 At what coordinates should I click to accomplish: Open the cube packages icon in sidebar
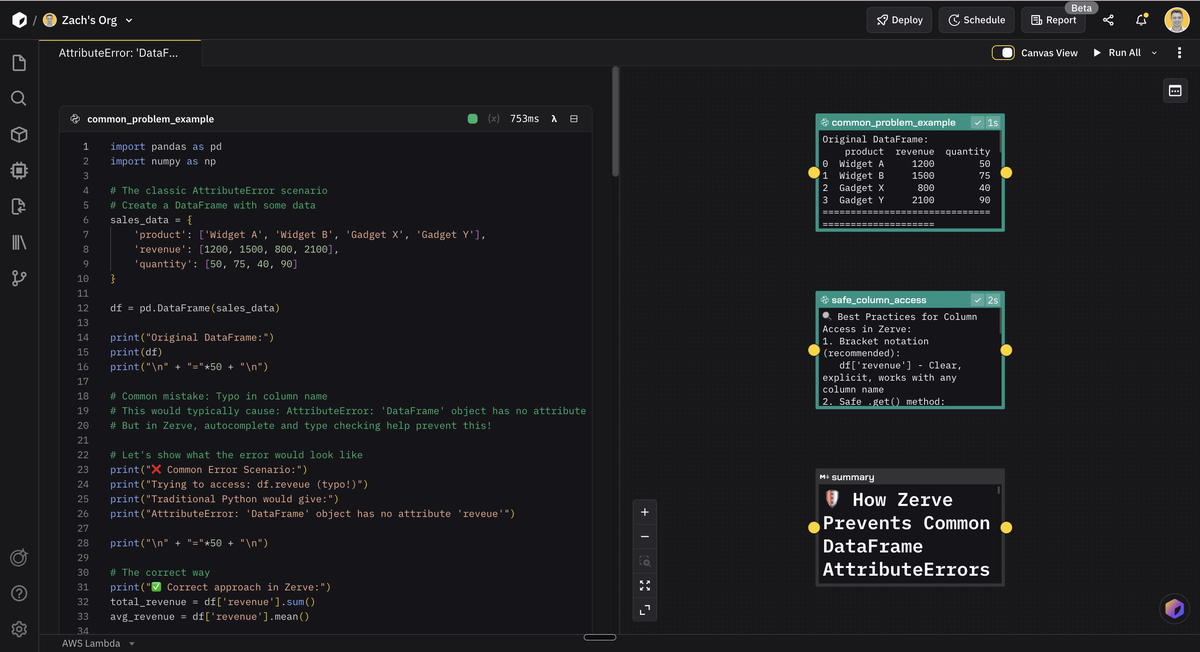(x=19, y=135)
